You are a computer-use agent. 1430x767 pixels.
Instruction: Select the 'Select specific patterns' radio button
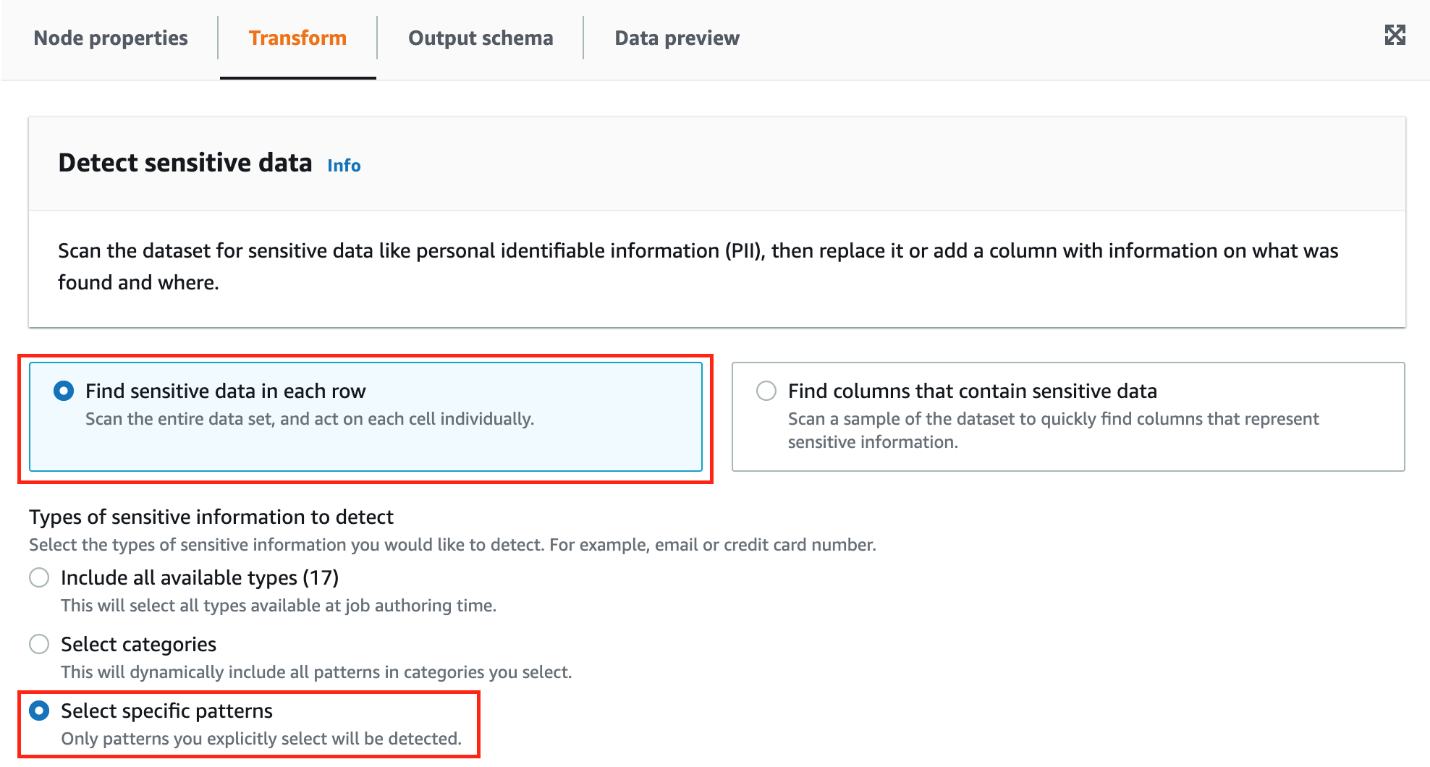click(39, 711)
